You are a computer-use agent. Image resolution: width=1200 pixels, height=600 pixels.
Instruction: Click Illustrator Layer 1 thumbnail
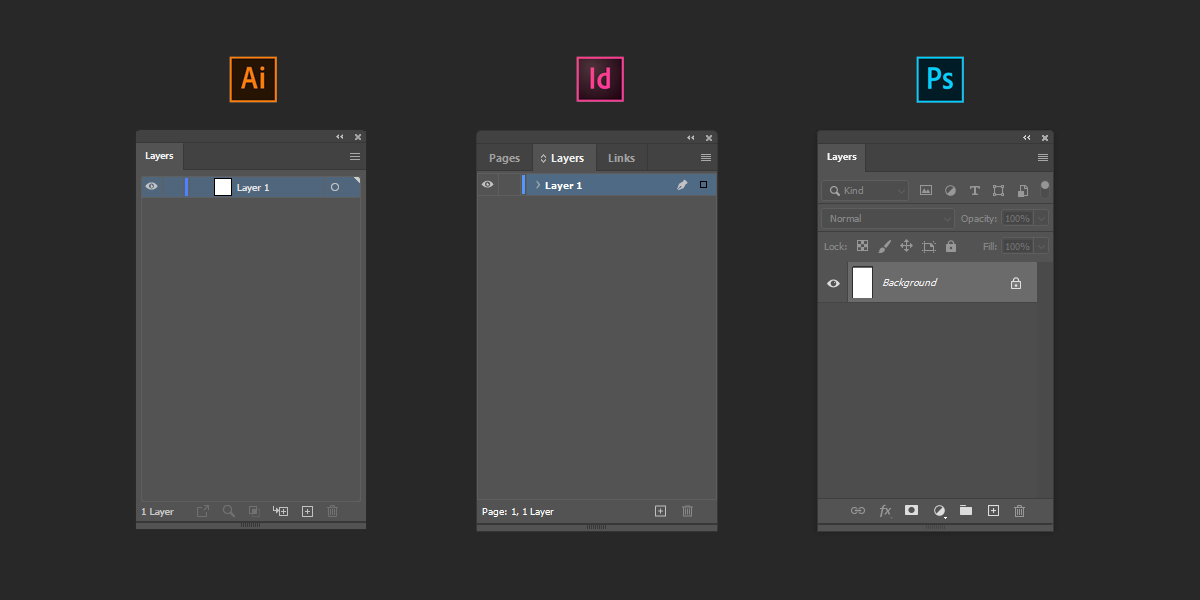pyautogui.click(x=223, y=187)
